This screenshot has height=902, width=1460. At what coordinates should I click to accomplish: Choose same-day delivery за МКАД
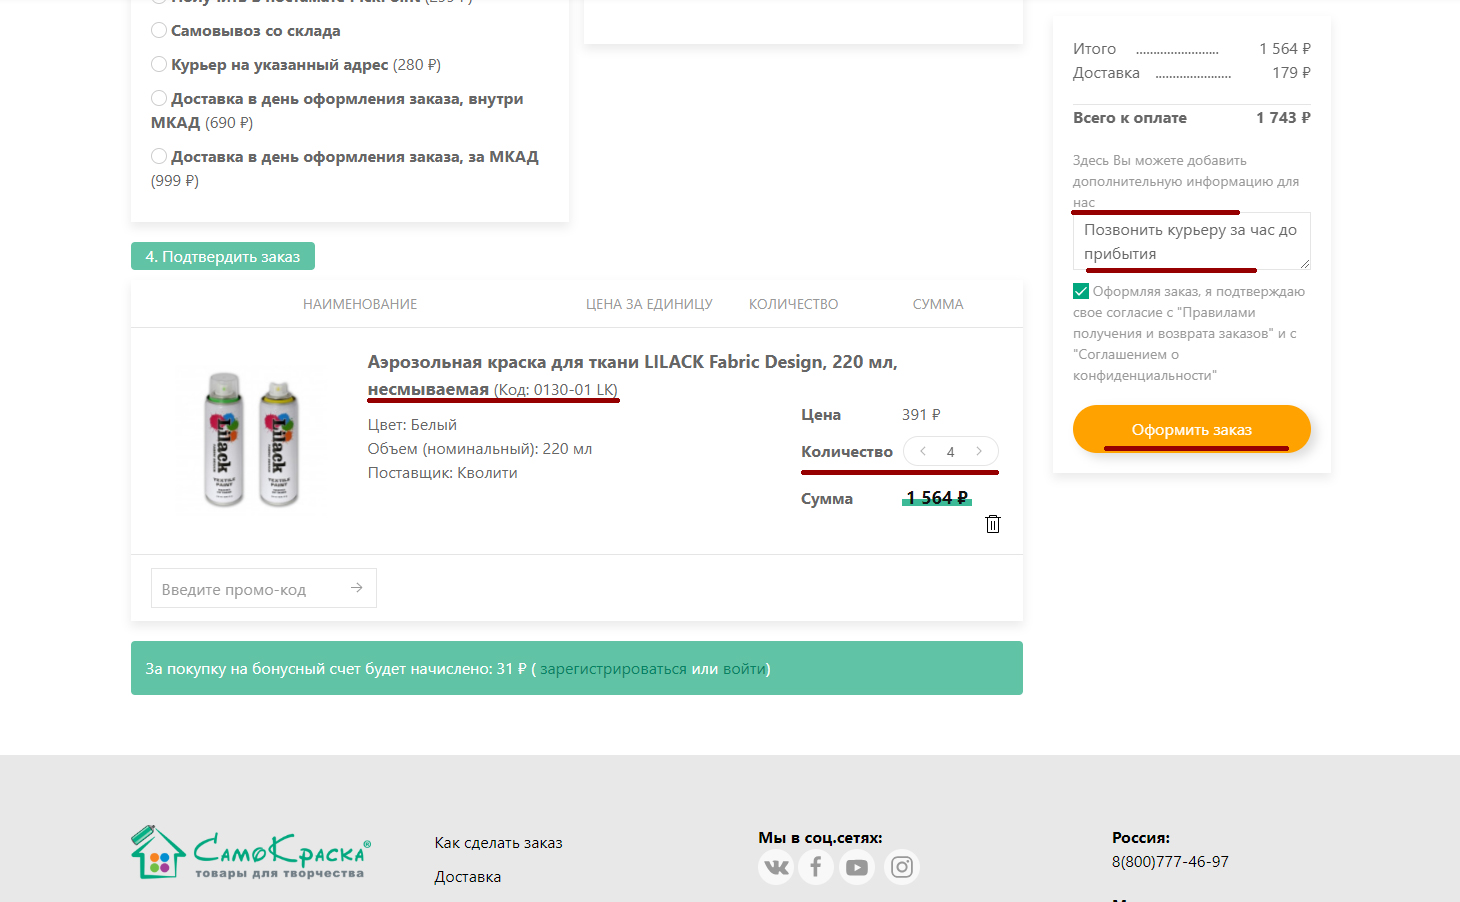[x=159, y=156]
